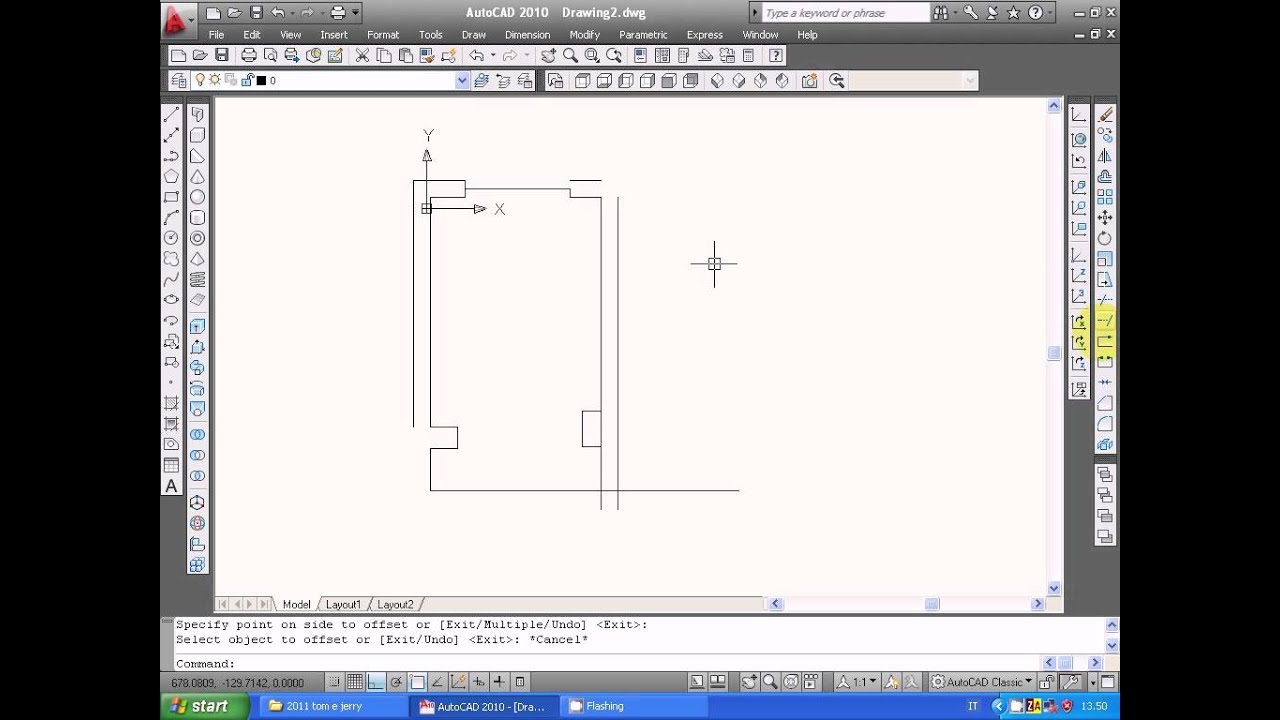Open the status bar menu arrow
Screen dimensions: 1280x720
[1092, 682]
